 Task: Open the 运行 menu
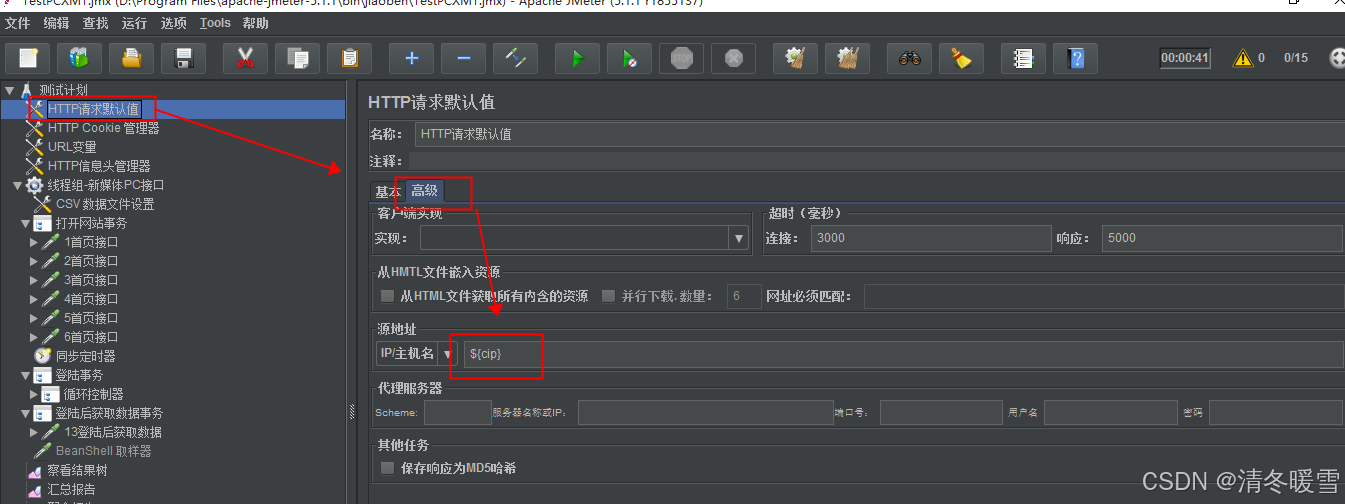[x=135, y=23]
